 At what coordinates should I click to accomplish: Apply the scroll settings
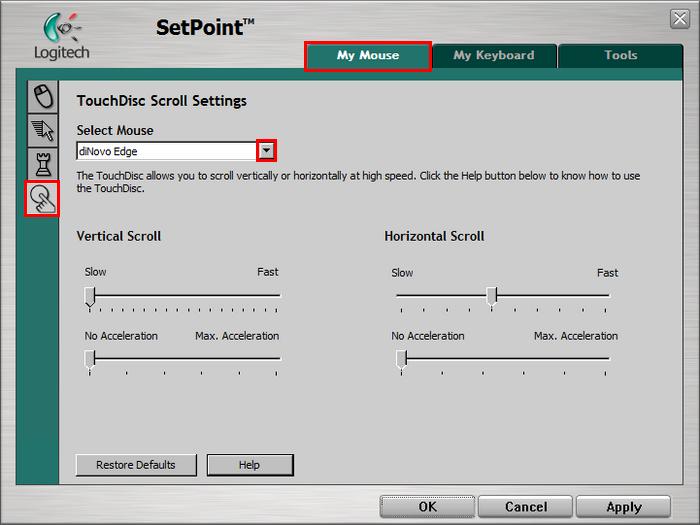click(624, 507)
